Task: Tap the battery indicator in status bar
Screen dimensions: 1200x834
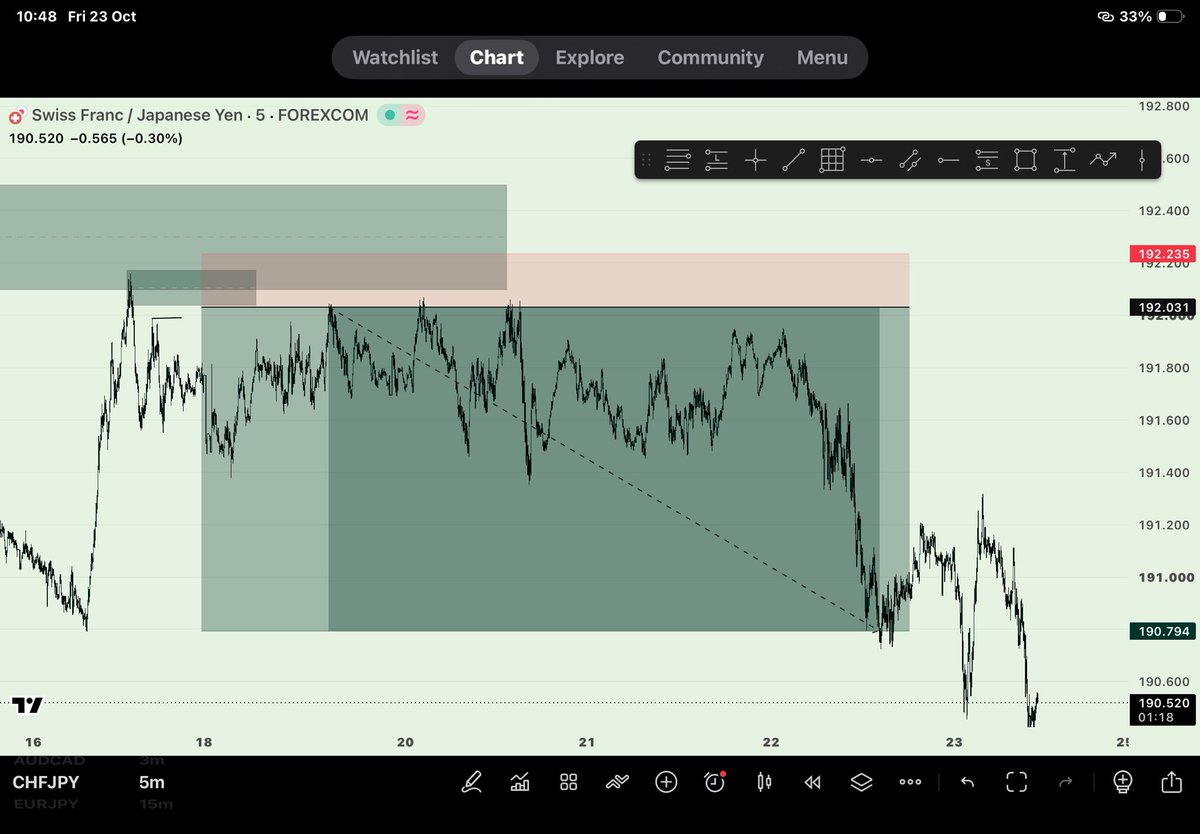Action: click(x=1172, y=16)
